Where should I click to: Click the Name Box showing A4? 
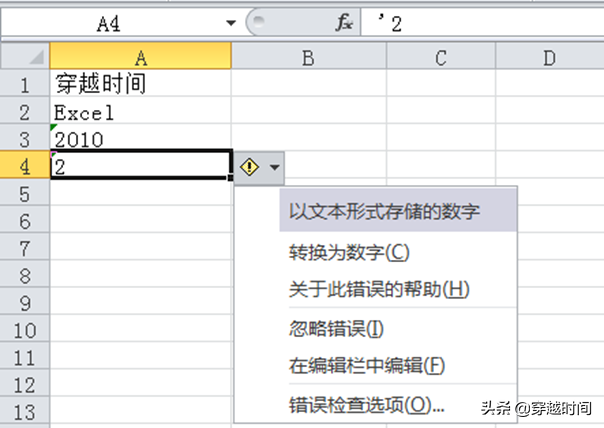click(120, 23)
